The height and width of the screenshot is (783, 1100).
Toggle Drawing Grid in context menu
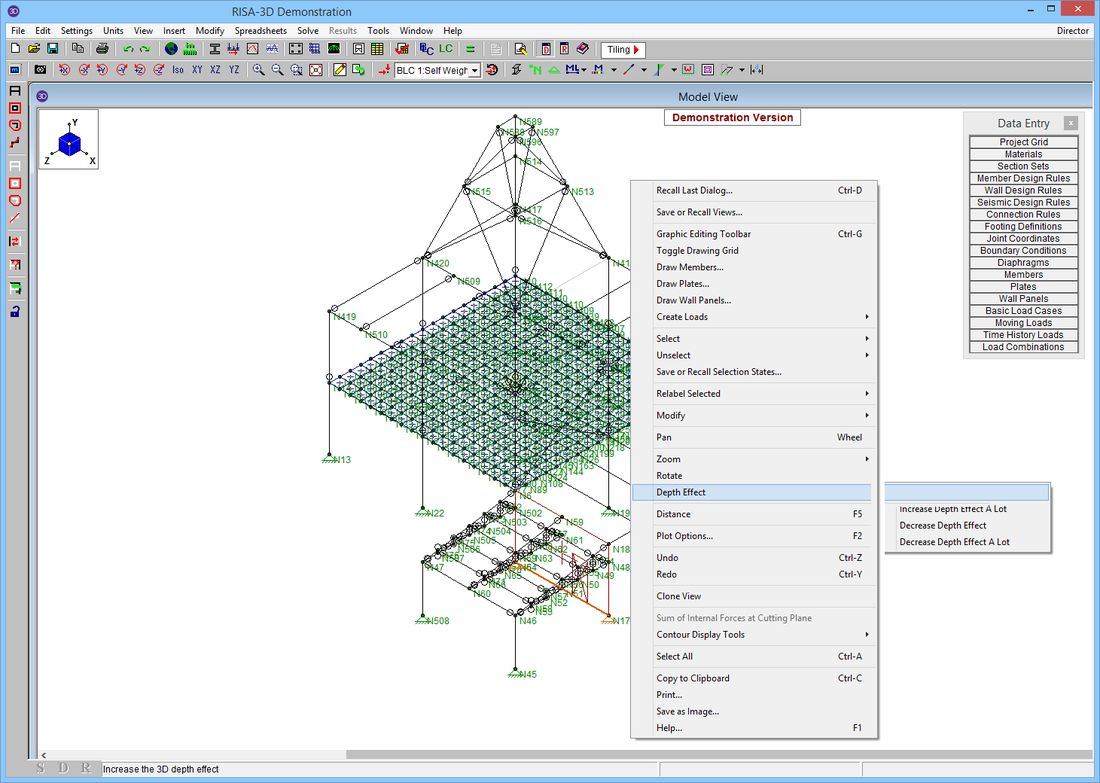[x=697, y=251]
